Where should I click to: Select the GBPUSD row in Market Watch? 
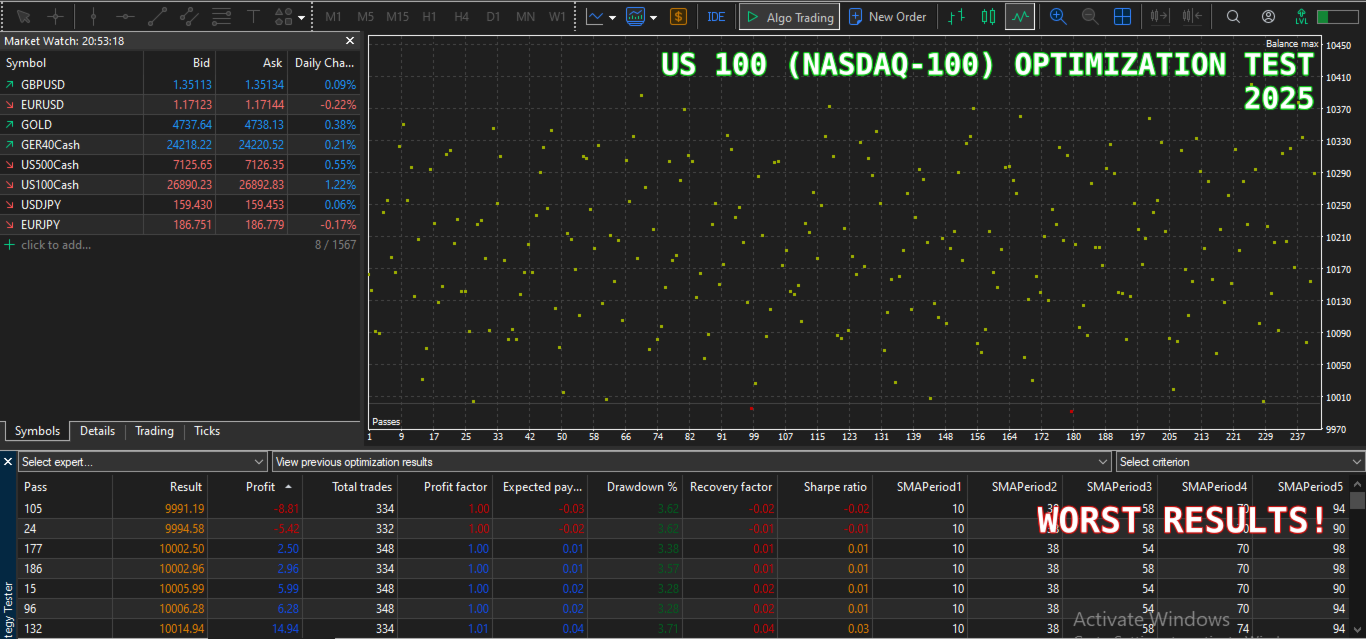(x=181, y=85)
